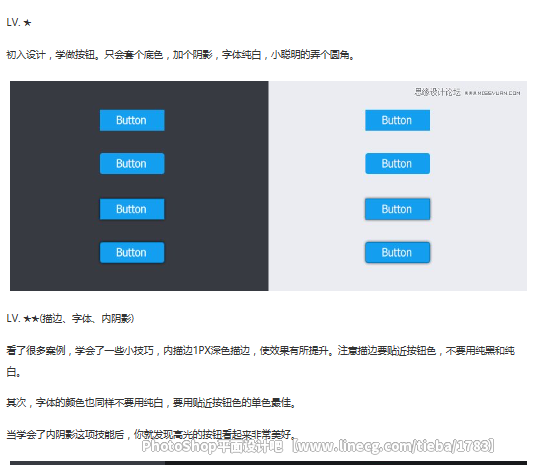Click the top Button on the light panel
The width and height of the screenshot is (550, 465).
(x=397, y=120)
